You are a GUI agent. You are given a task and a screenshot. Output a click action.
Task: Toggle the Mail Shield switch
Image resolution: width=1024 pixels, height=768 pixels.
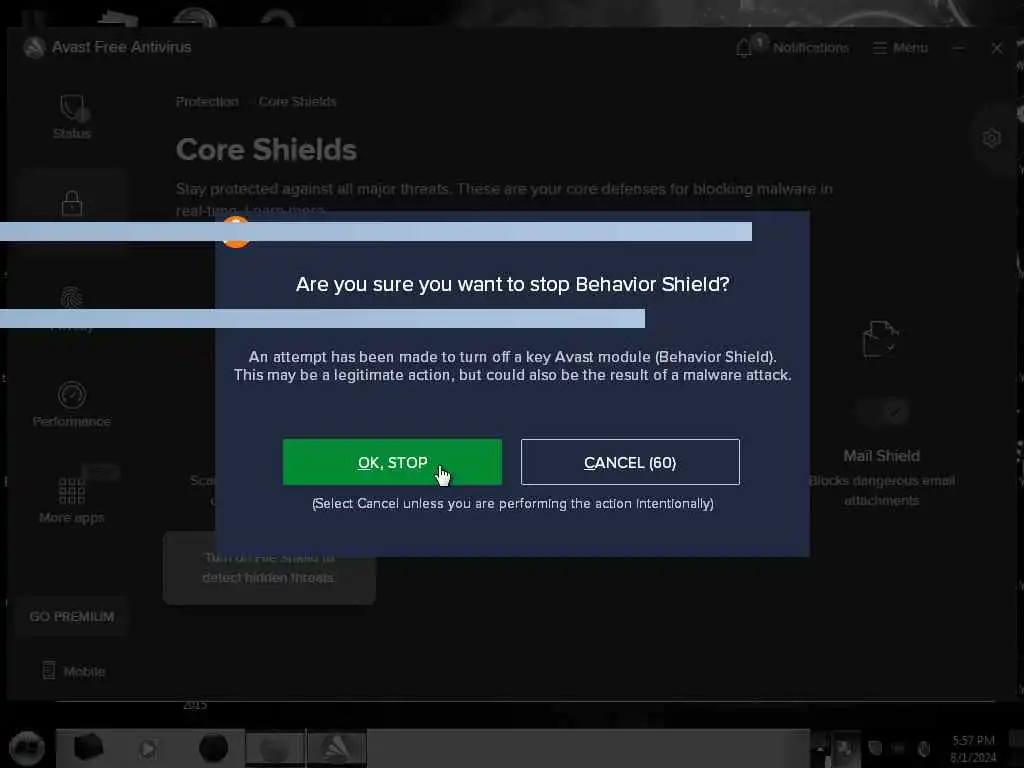[x=883, y=411]
